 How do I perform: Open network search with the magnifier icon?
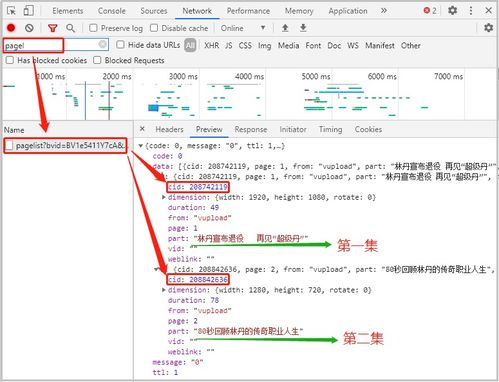click(70, 28)
